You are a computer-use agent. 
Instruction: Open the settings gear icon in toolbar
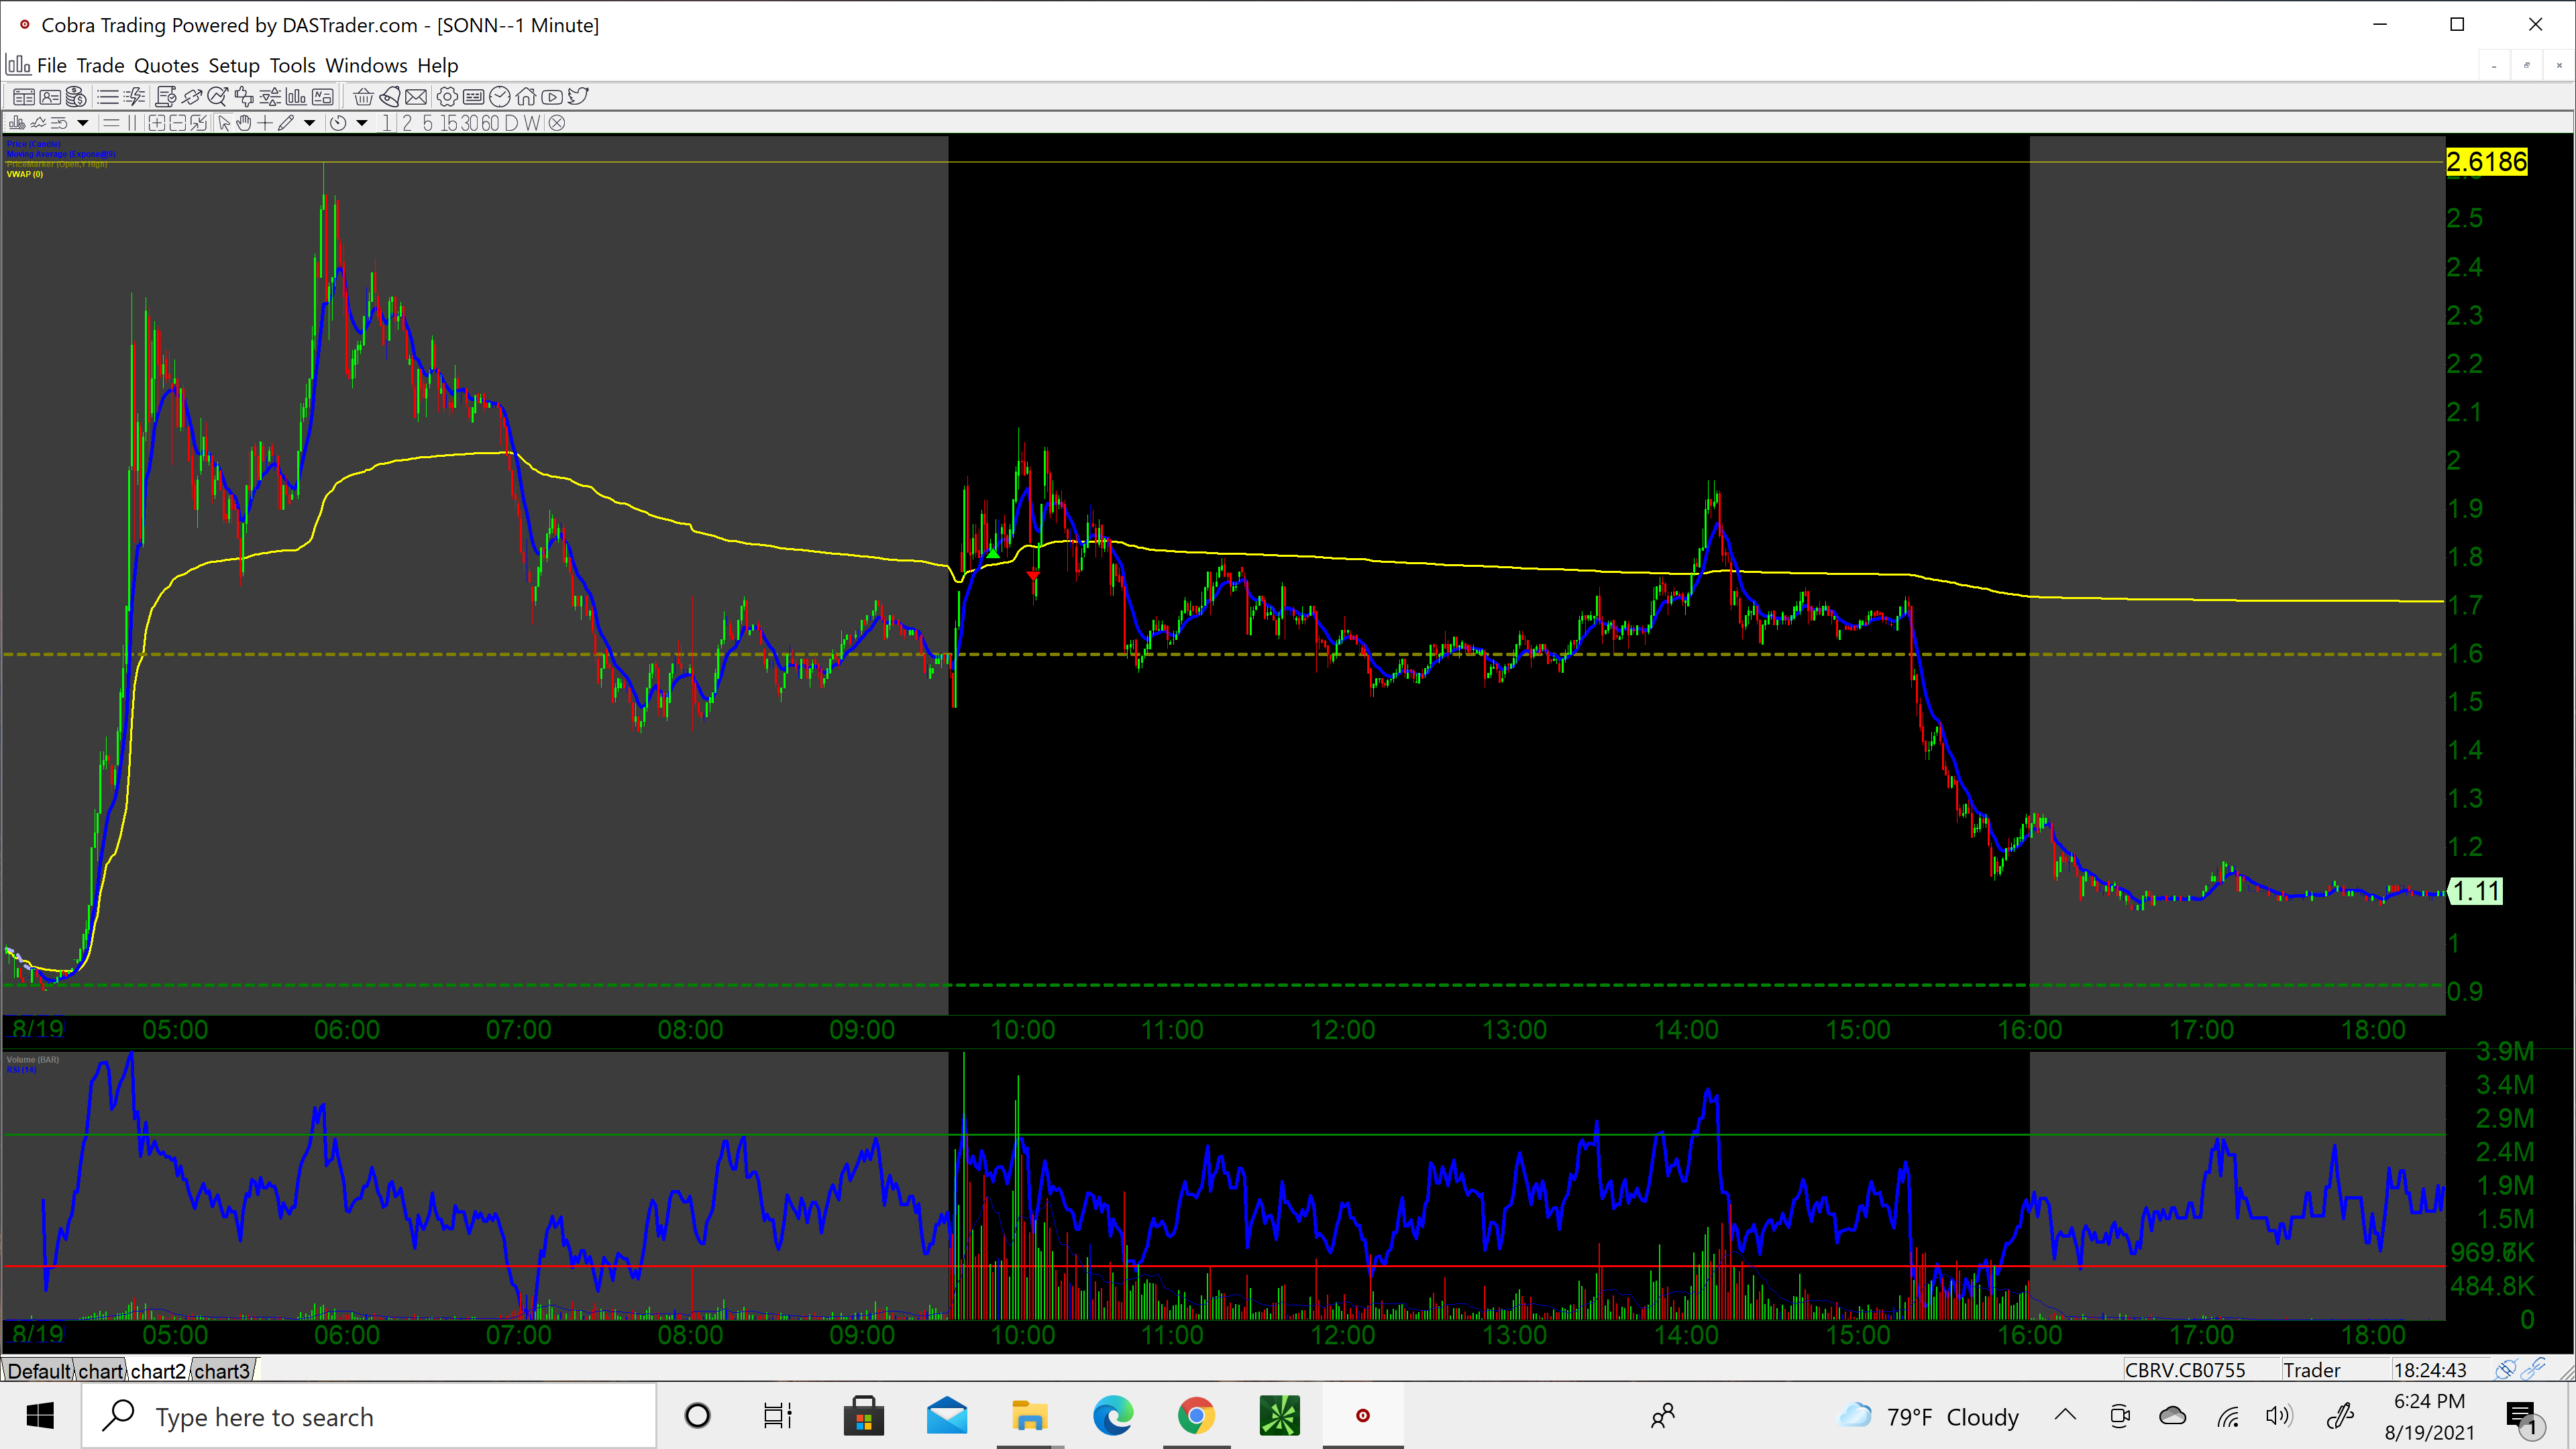tap(447, 97)
